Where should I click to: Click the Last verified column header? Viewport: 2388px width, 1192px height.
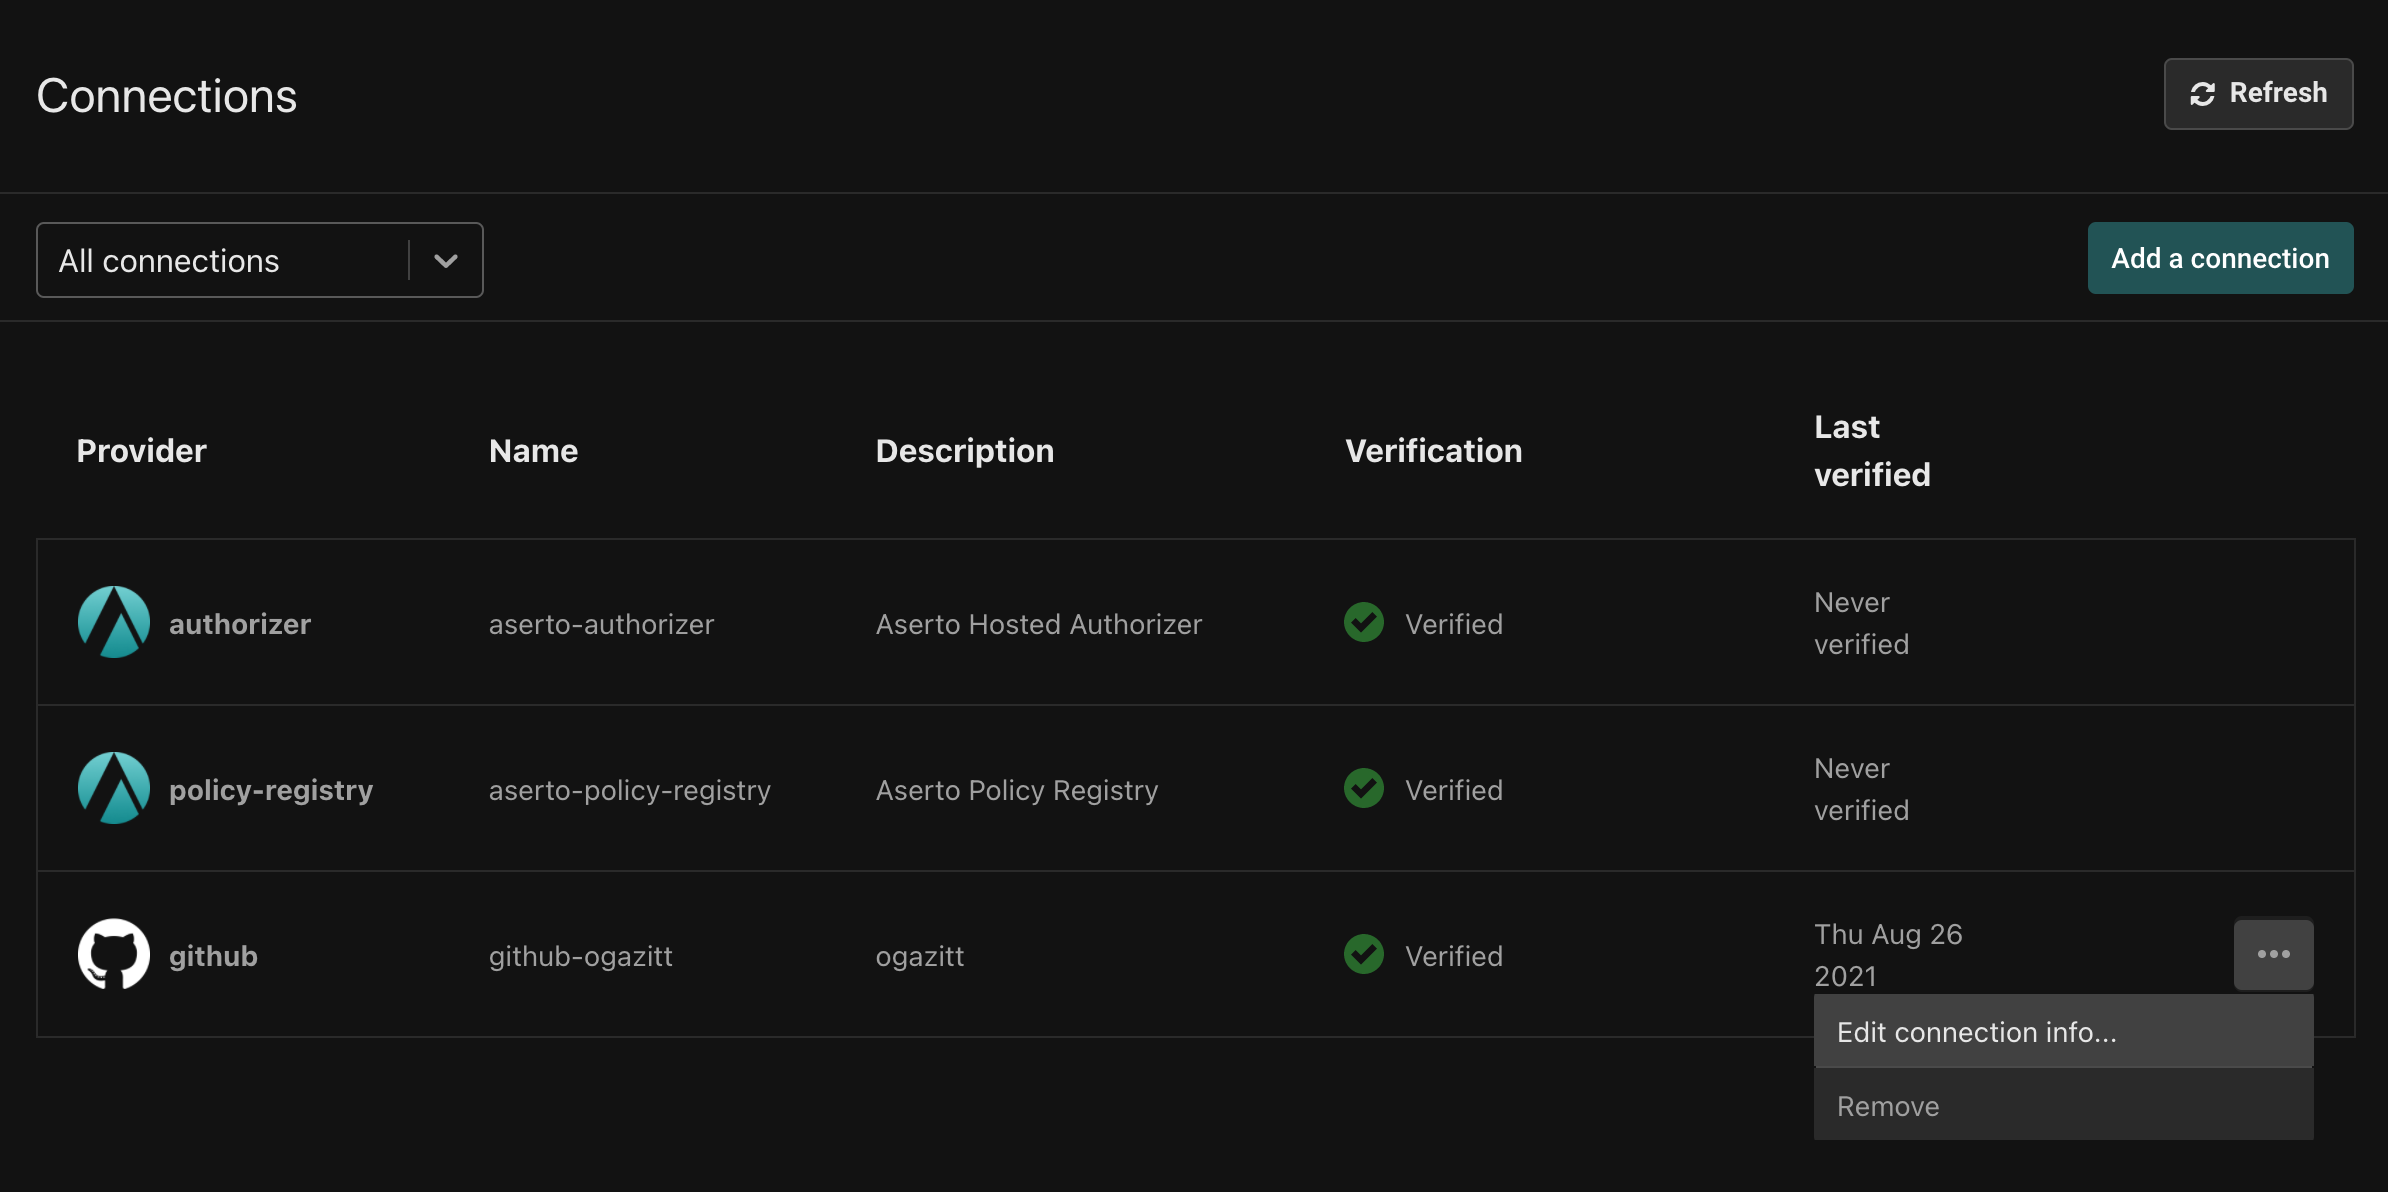(1871, 451)
